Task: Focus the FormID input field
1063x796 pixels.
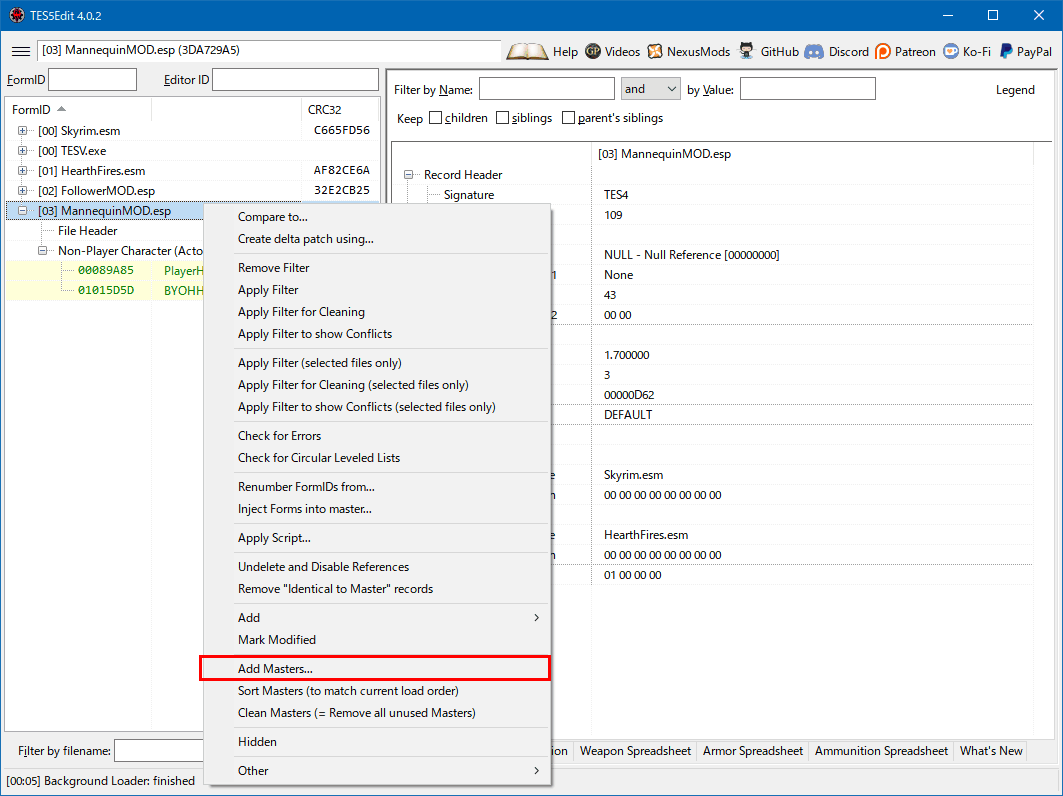Action: tap(93, 79)
